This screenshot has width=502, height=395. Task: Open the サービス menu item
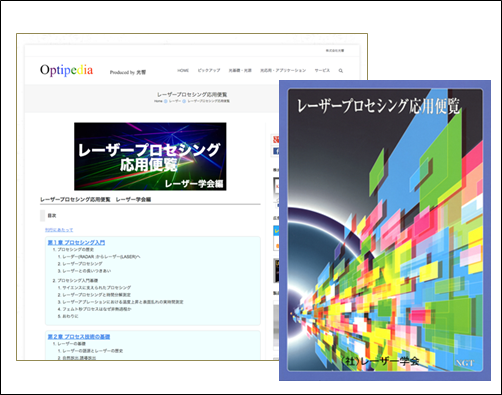coord(322,71)
